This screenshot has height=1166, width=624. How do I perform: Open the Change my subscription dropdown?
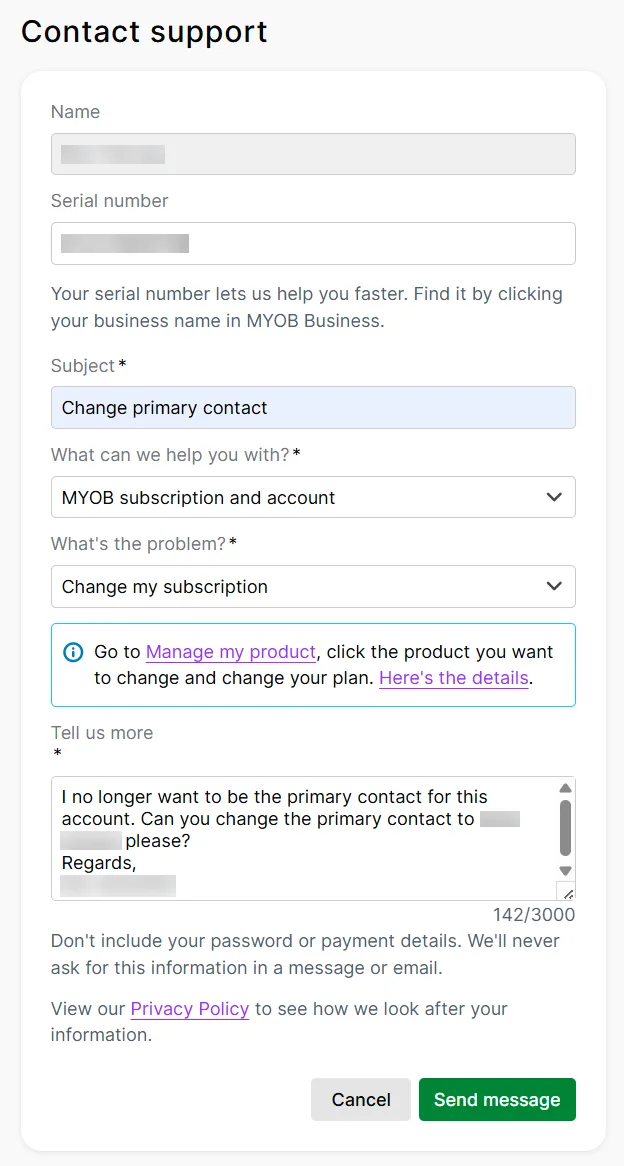point(313,586)
